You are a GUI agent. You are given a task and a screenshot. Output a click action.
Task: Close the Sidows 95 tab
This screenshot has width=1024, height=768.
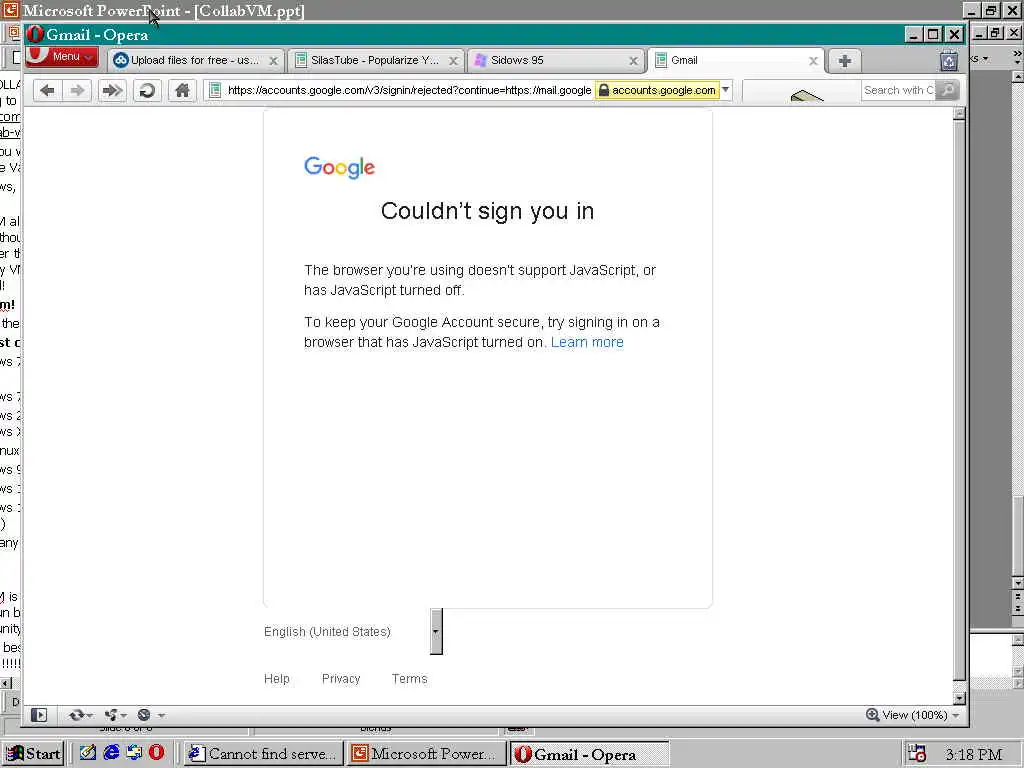(x=633, y=61)
